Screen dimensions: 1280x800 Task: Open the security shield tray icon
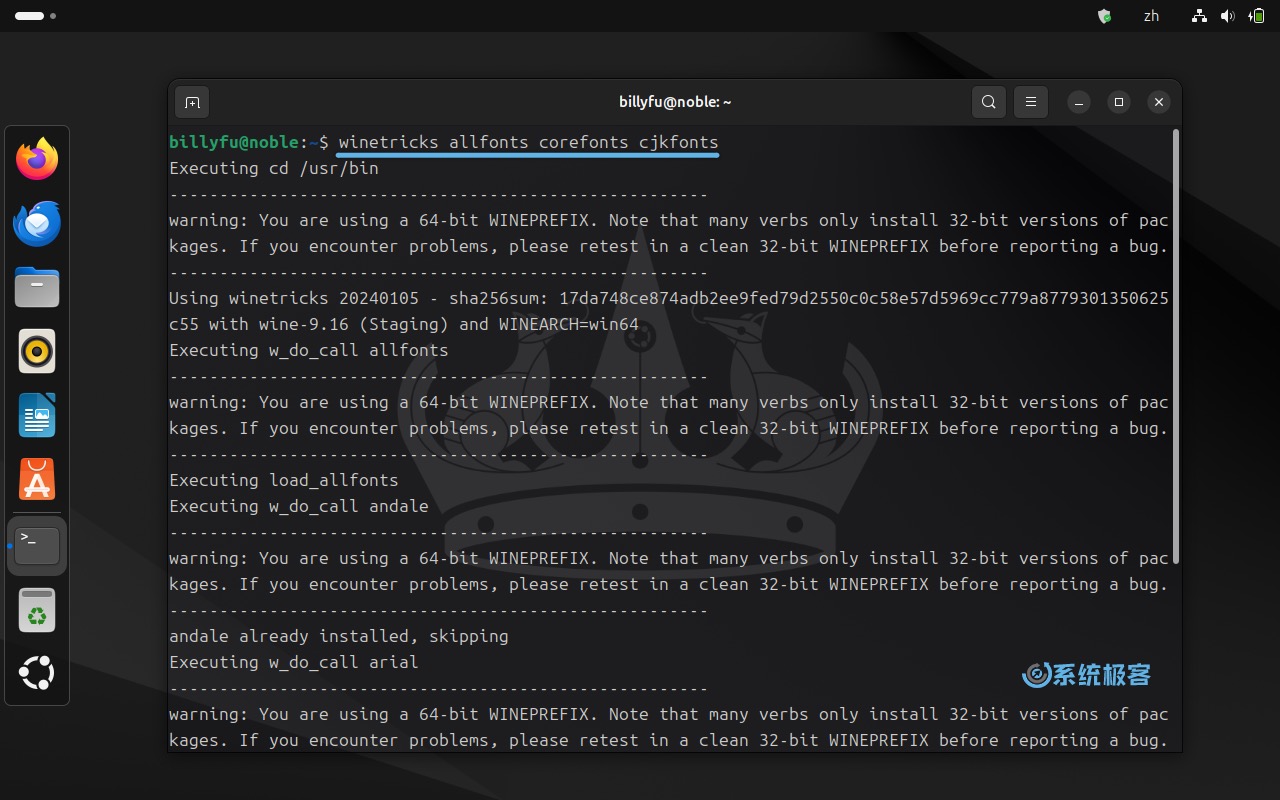pos(1104,16)
